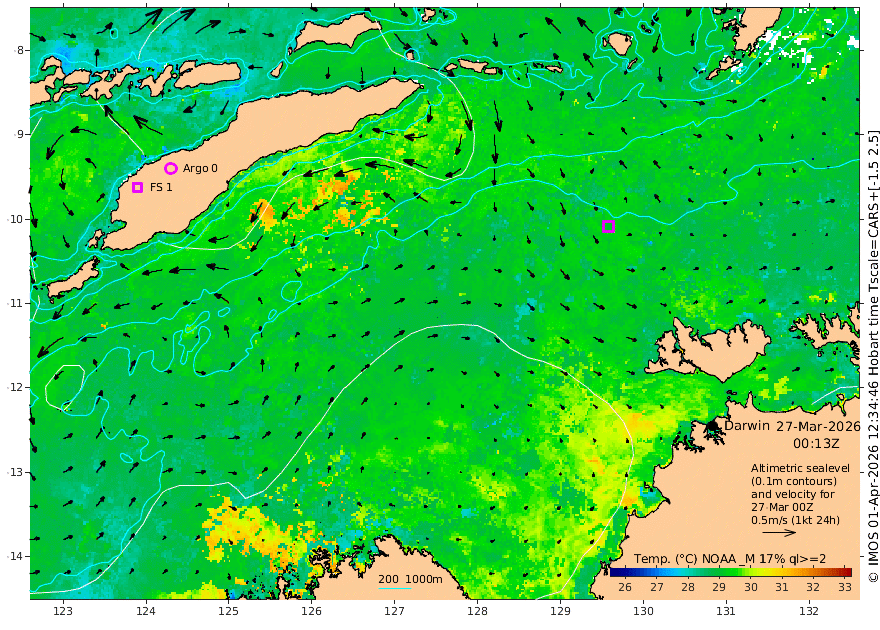Click the 128 longitude axis label
Screen dimensions: 880x630
(477, 611)
